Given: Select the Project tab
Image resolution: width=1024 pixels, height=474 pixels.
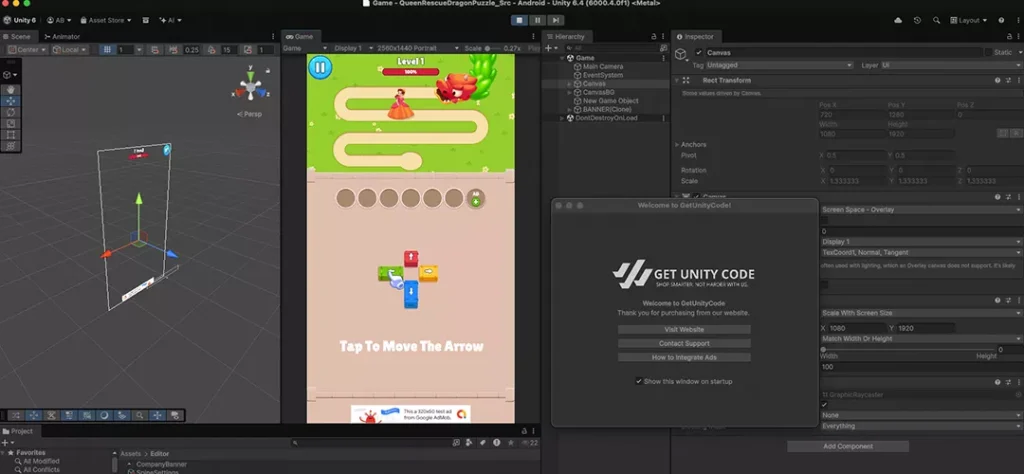Looking at the screenshot, I should pyautogui.click(x=18, y=431).
